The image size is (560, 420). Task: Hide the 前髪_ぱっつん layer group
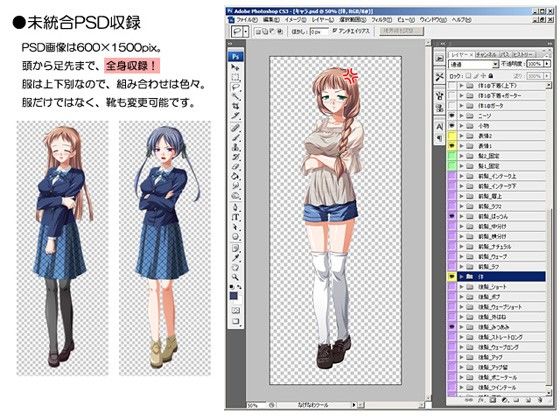coord(452,216)
